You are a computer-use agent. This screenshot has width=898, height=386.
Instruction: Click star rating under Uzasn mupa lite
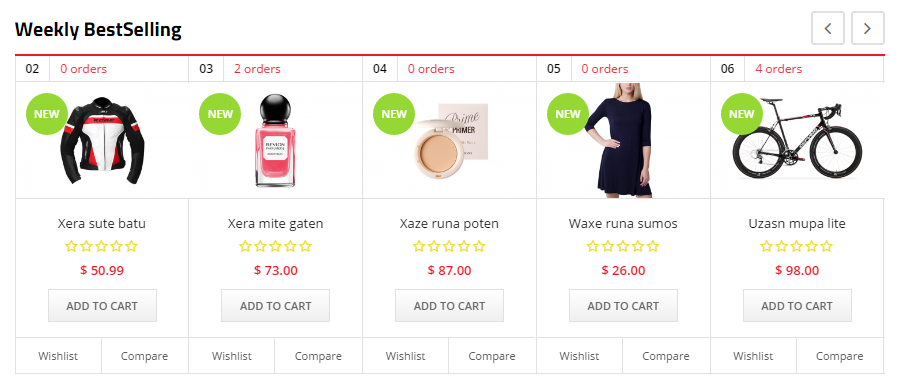pos(797,247)
